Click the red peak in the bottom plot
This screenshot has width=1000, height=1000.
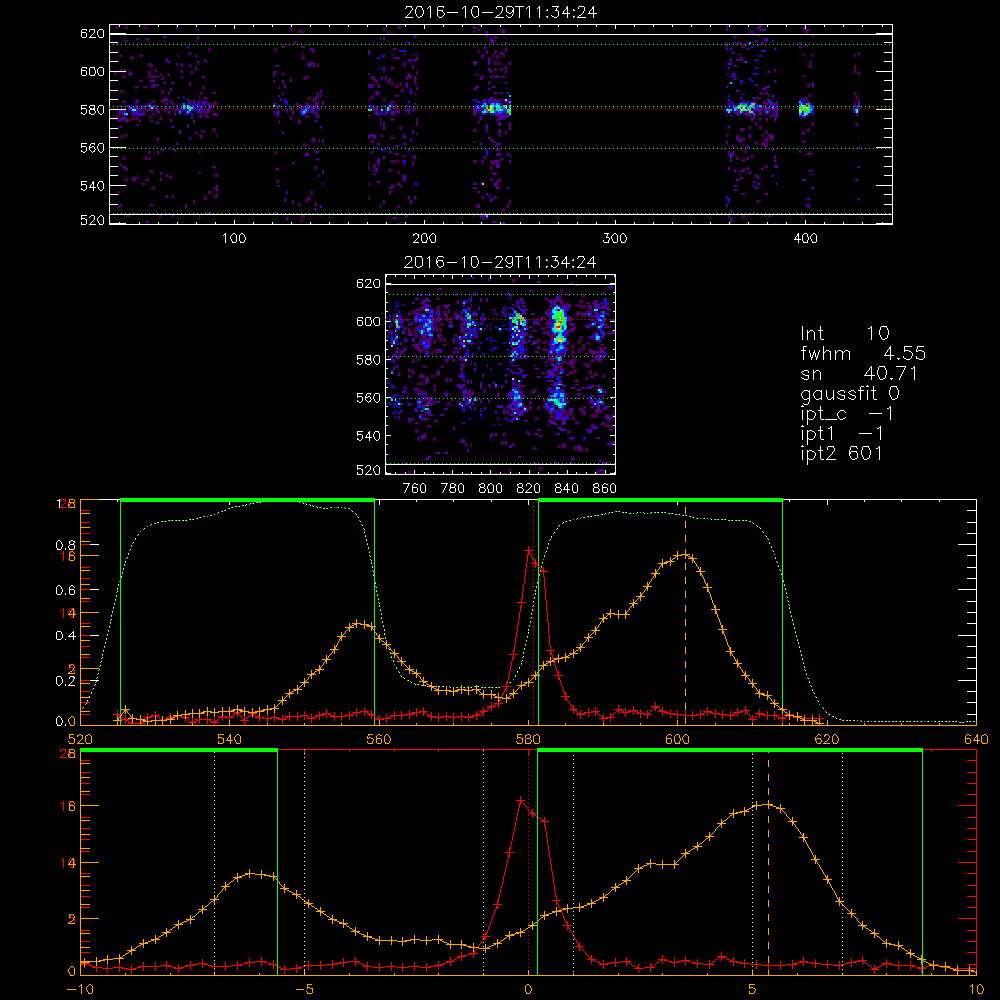pos(520,799)
